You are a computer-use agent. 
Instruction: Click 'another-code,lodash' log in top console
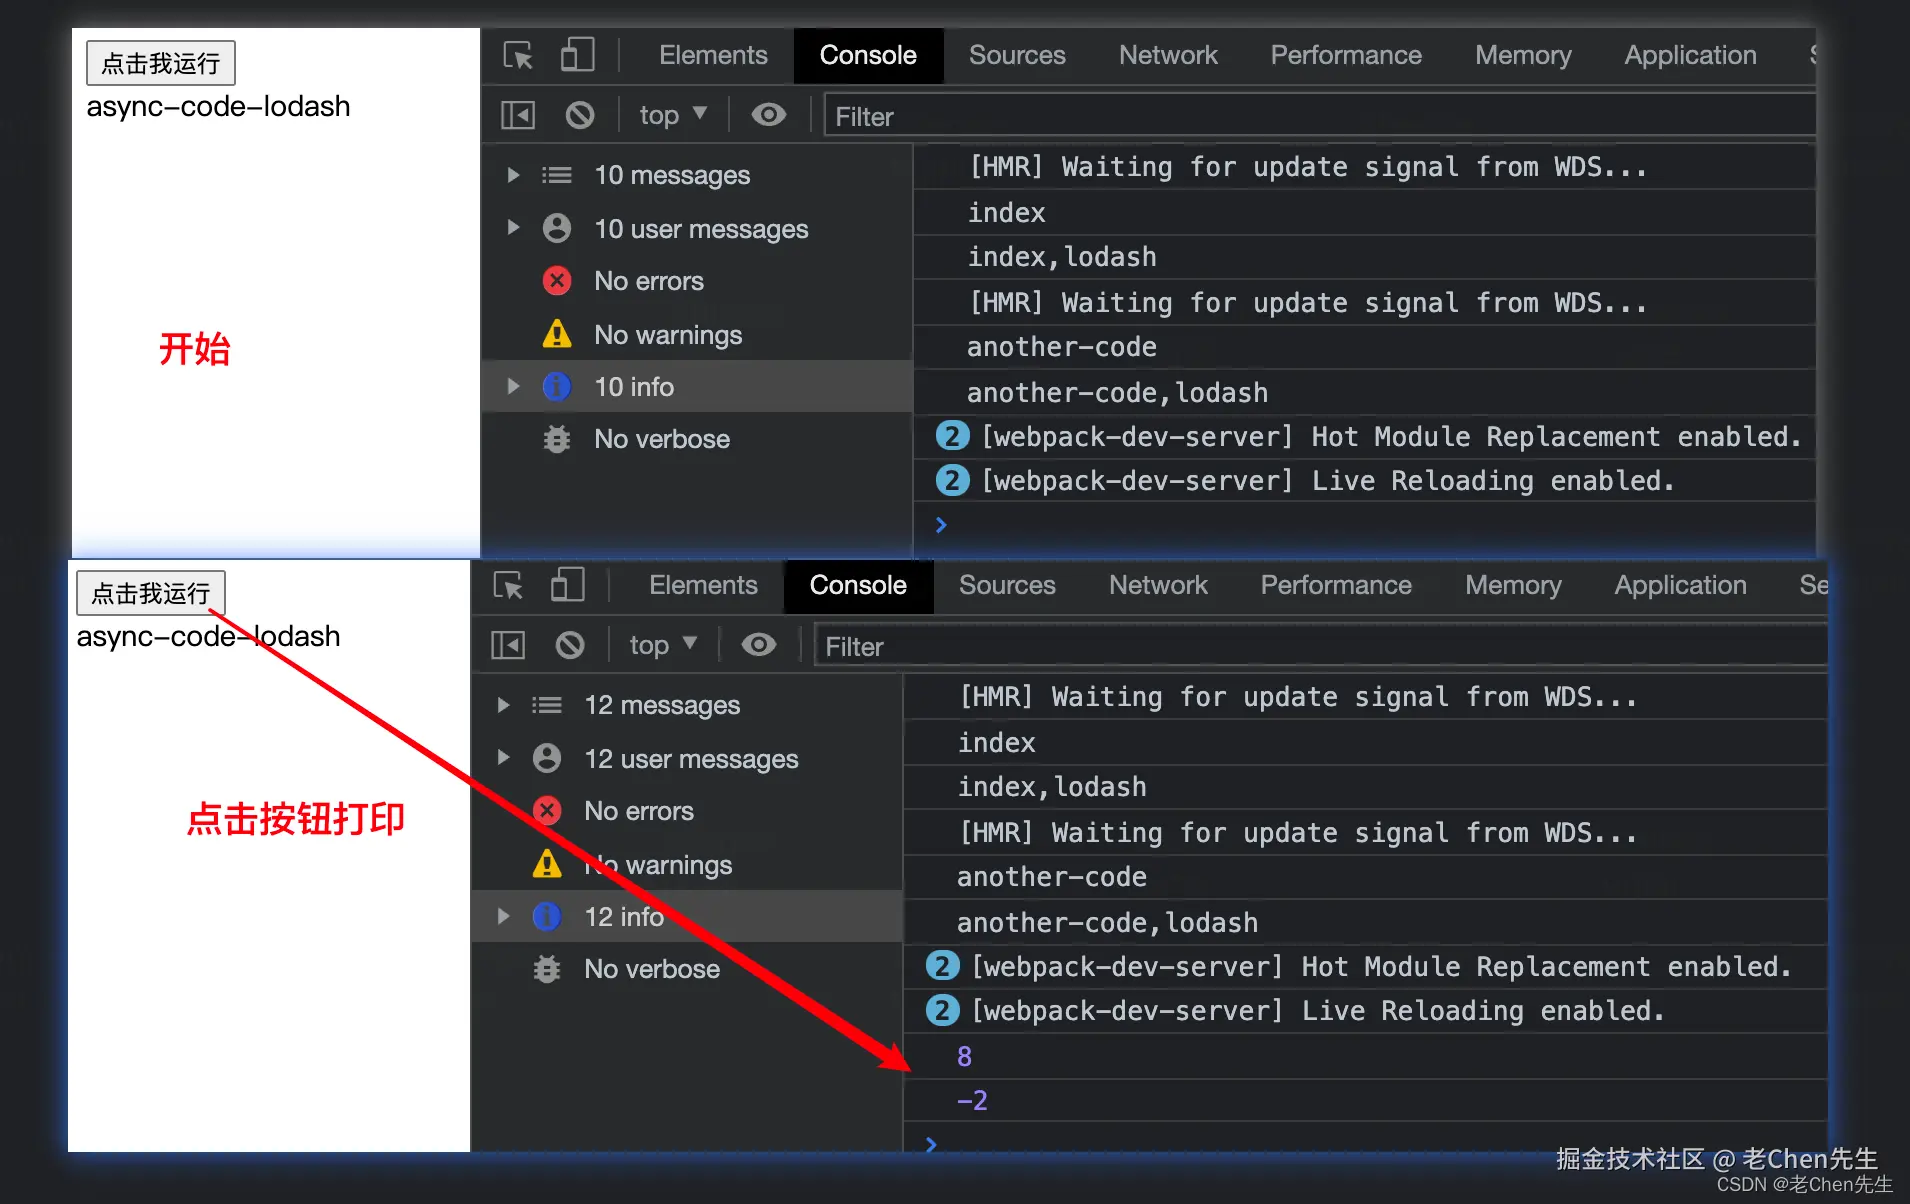(1117, 392)
